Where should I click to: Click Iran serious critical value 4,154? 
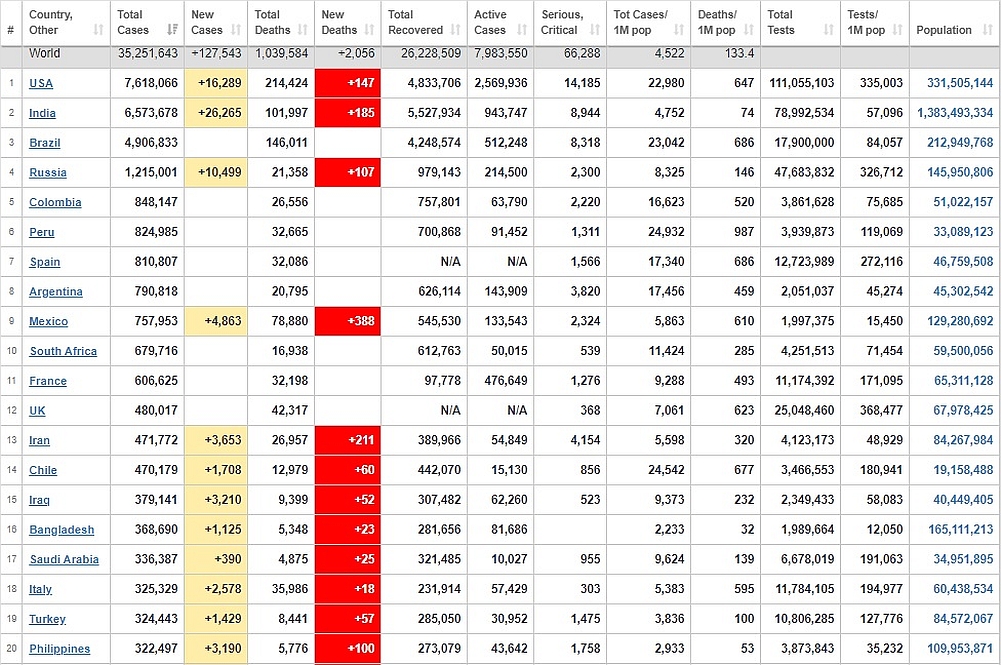[585, 440]
